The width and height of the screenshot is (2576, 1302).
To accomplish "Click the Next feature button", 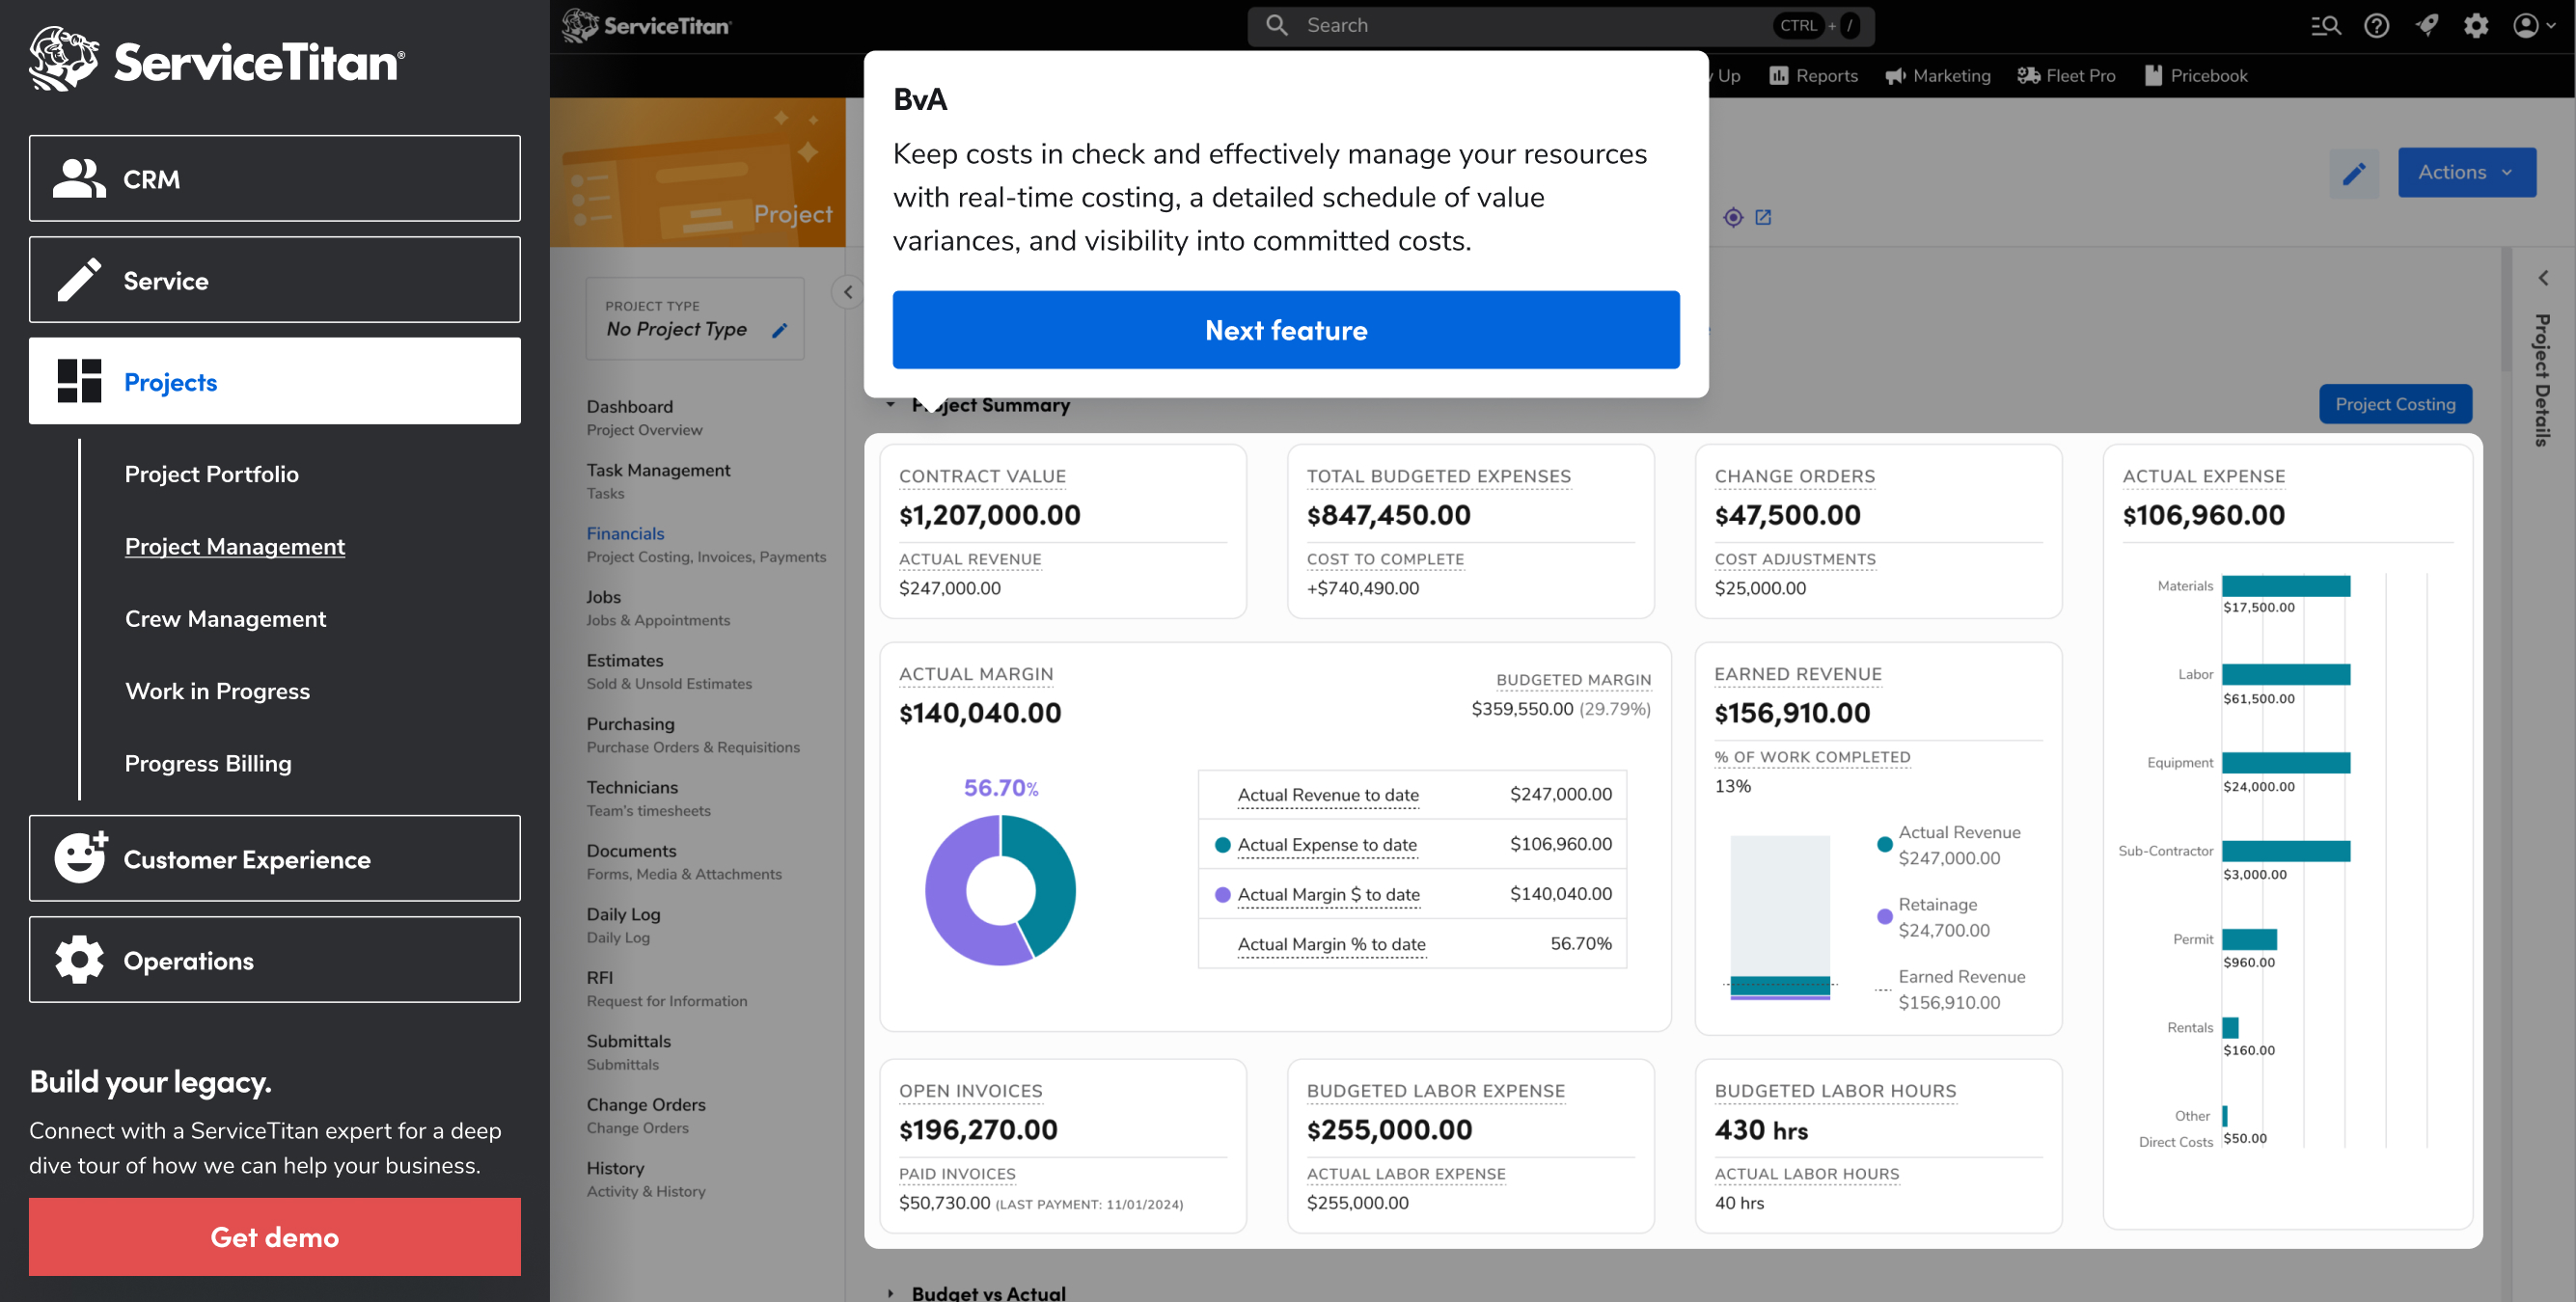I will [x=1285, y=330].
